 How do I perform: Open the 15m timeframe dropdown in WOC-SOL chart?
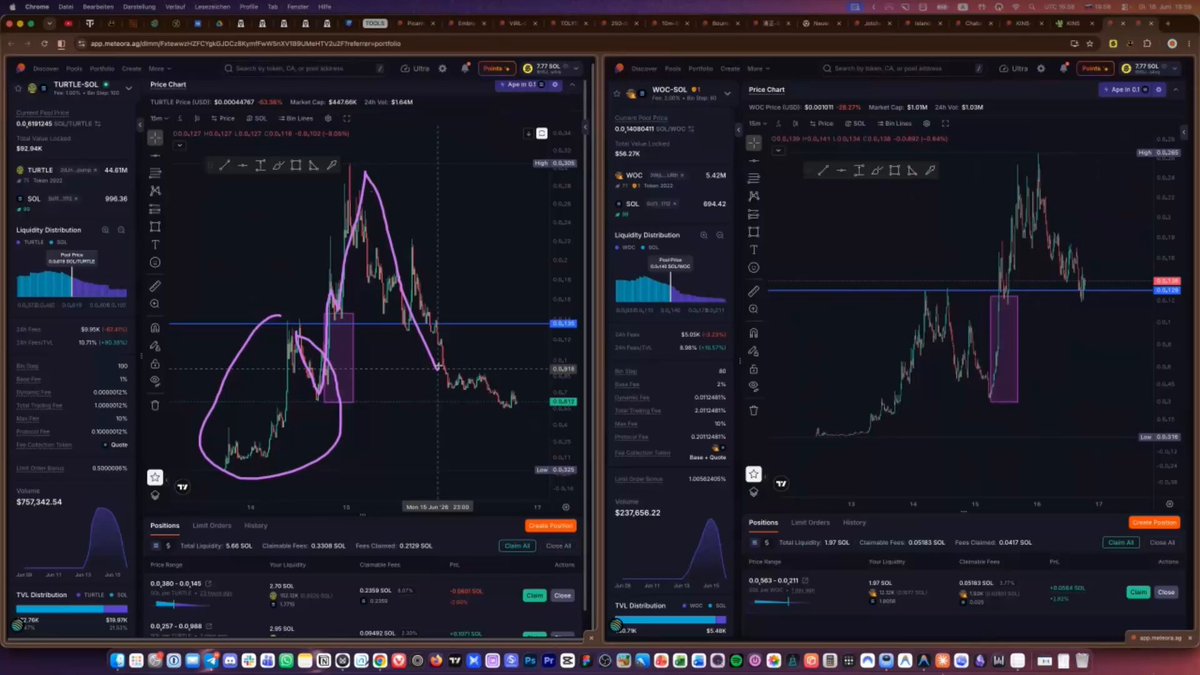coord(757,123)
